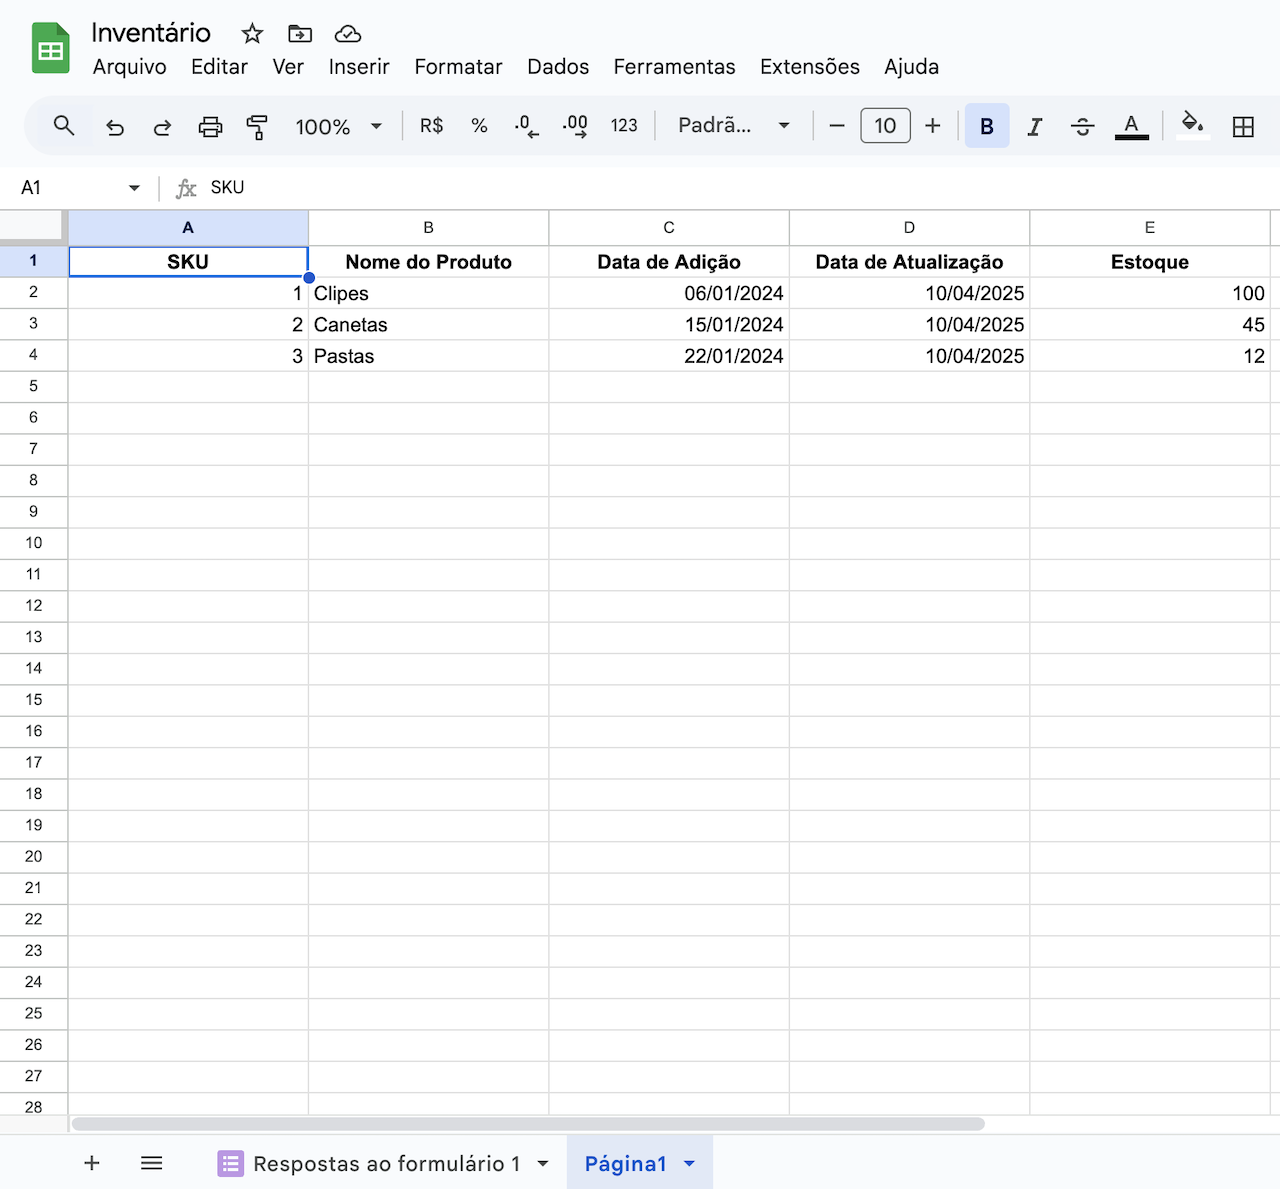Click the redo arrow icon
The width and height of the screenshot is (1280, 1189).
[x=162, y=127]
